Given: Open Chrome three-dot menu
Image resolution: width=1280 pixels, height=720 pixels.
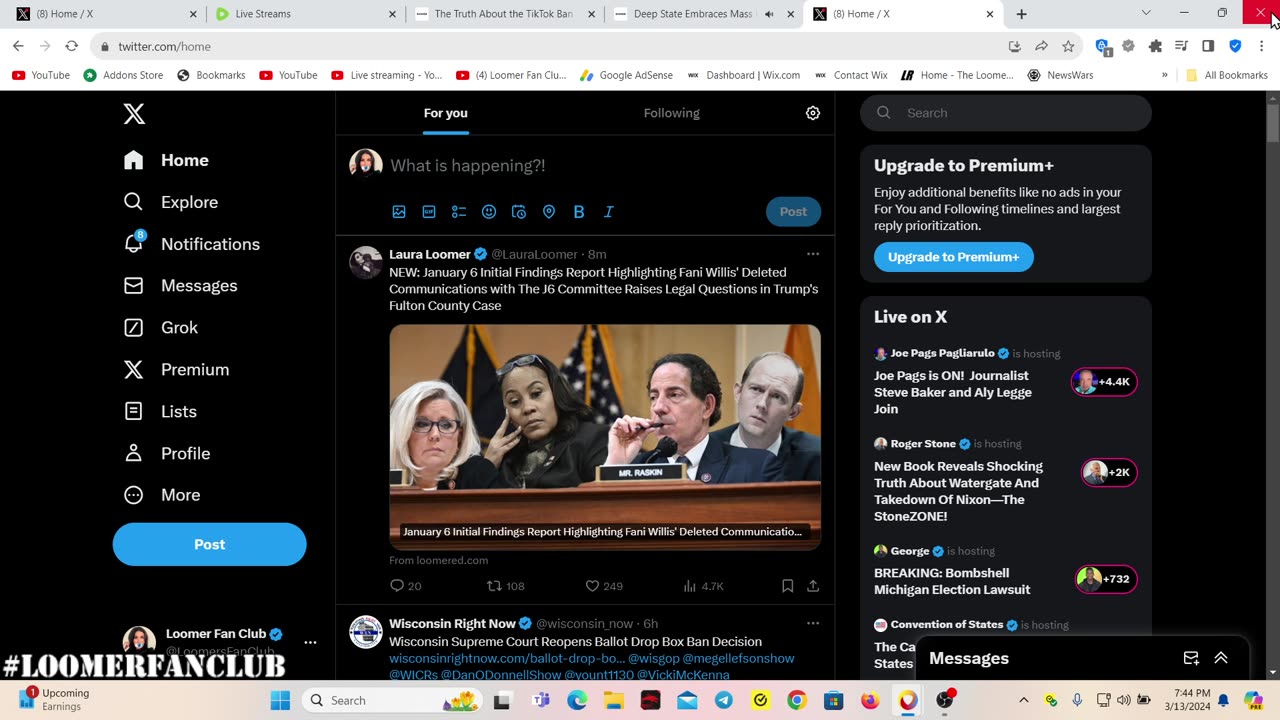Looking at the screenshot, I should pos(1262,46).
